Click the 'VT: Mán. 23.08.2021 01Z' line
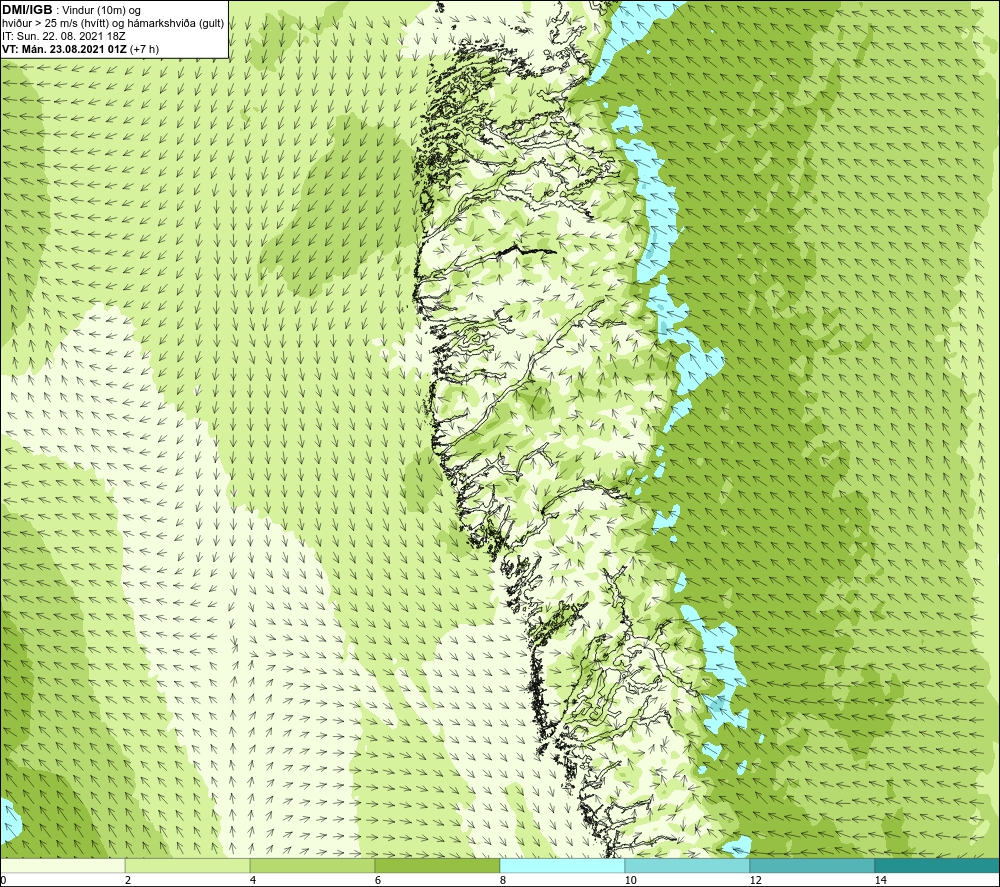Image resolution: width=1000 pixels, height=887 pixels. (64, 49)
